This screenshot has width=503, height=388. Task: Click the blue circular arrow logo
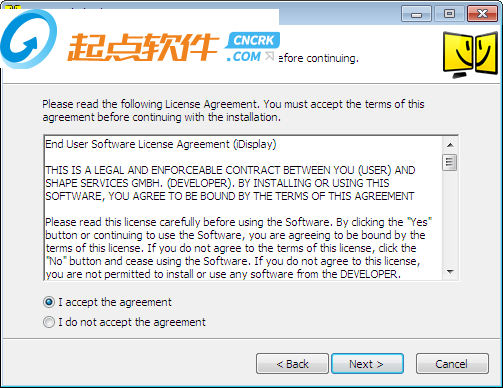(29, 39)
